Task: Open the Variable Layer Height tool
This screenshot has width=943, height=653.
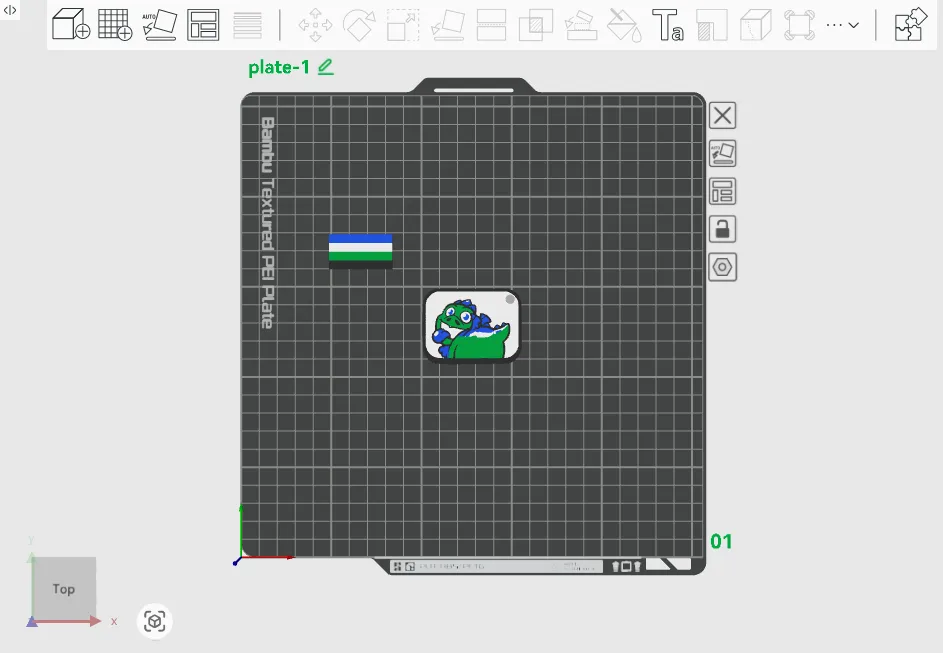Action: click(247, 25)
